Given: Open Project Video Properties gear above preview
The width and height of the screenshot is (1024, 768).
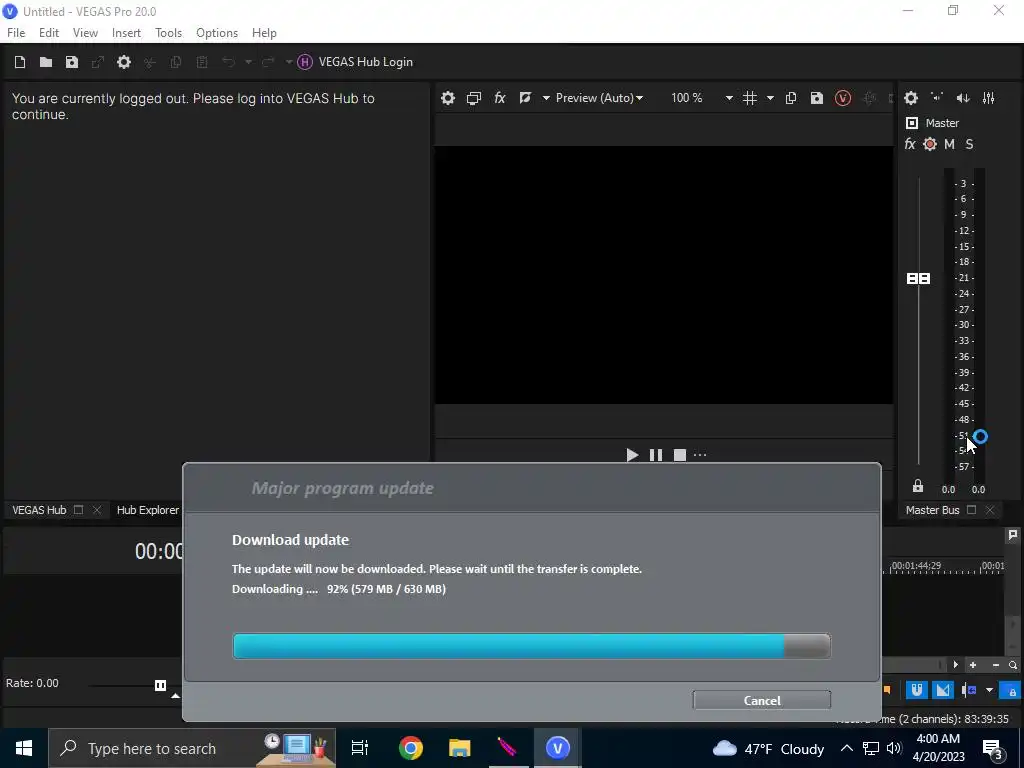Looking at the screenshot, I should (447, 98).
